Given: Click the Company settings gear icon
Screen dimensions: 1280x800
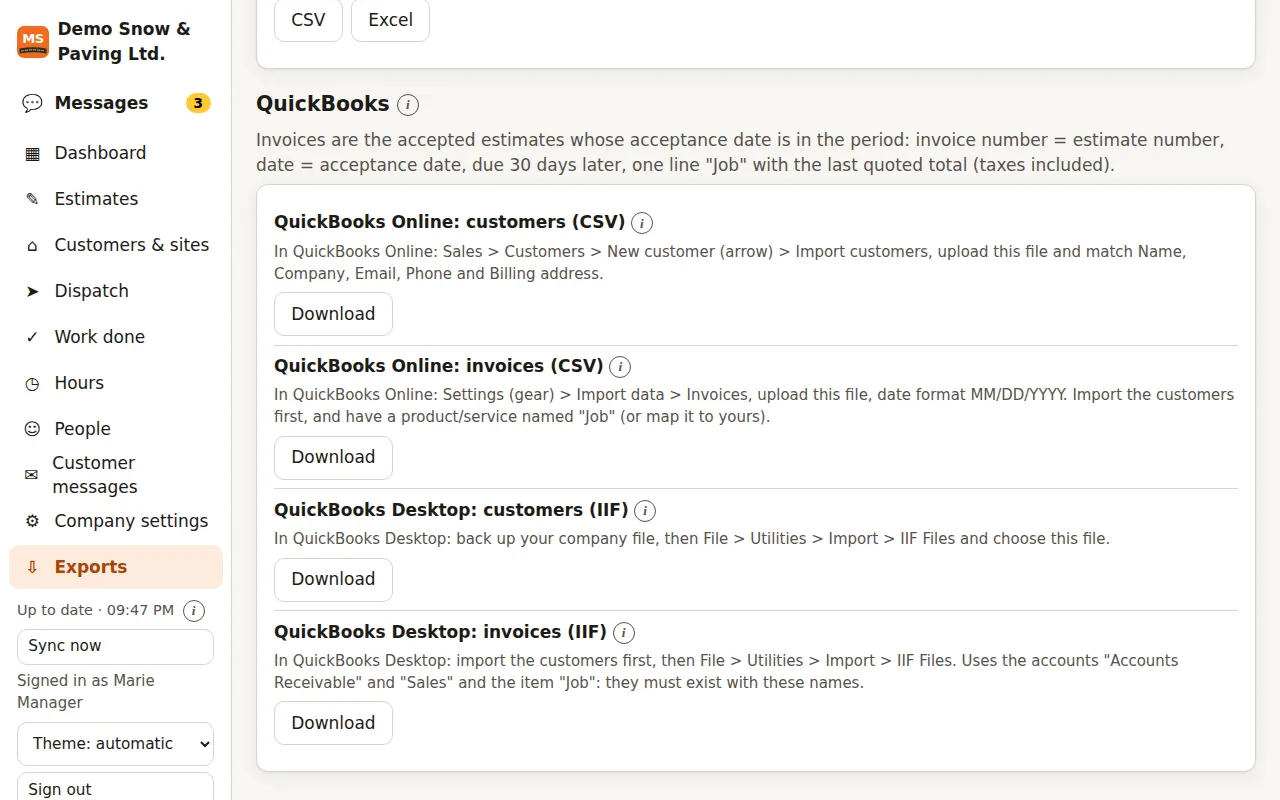Looking at the screenshot, I should (x=32, y=521).
